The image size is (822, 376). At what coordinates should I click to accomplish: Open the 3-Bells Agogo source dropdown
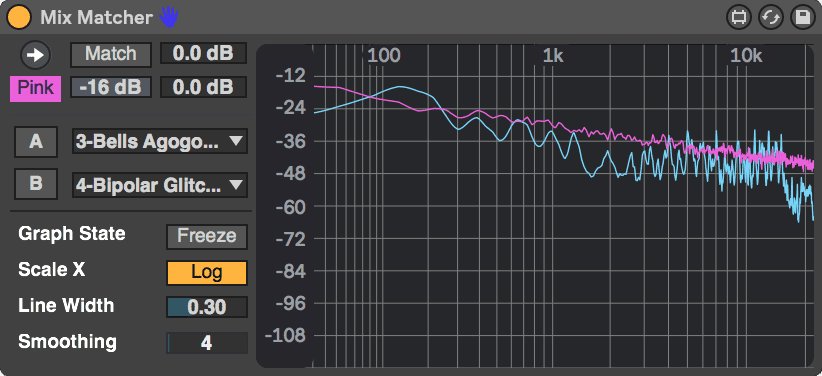(160, 142)
